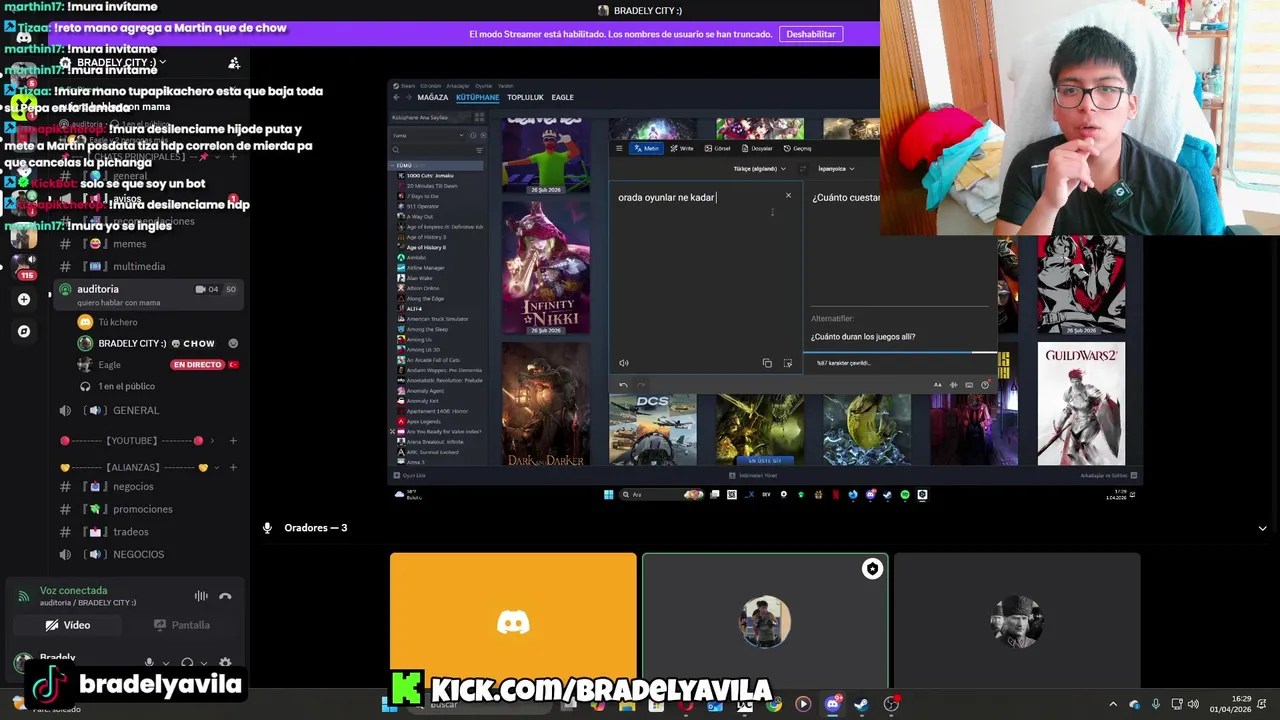
Task: Play source text audio speaker icon
Action: pyautogui.click(x=624, y=363)
